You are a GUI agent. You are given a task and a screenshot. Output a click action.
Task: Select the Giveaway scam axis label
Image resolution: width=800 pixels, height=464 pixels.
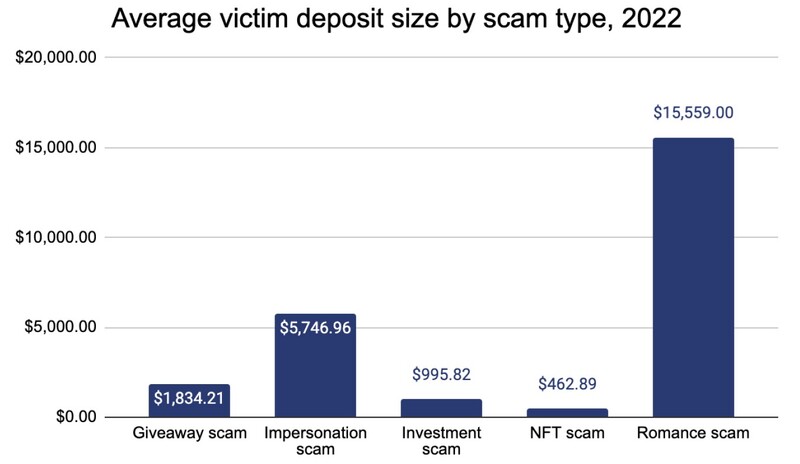tap(189, 433)
